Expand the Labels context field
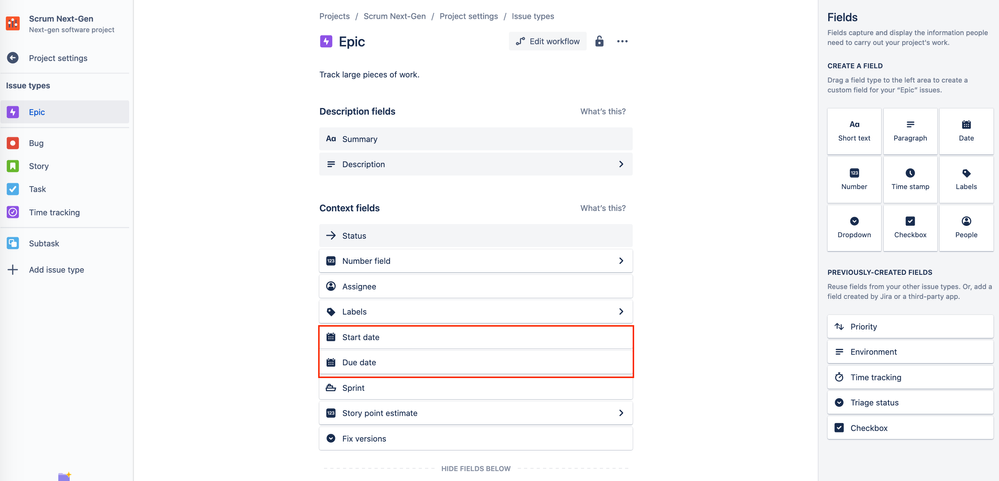The image size is (999, 481). 476,312
